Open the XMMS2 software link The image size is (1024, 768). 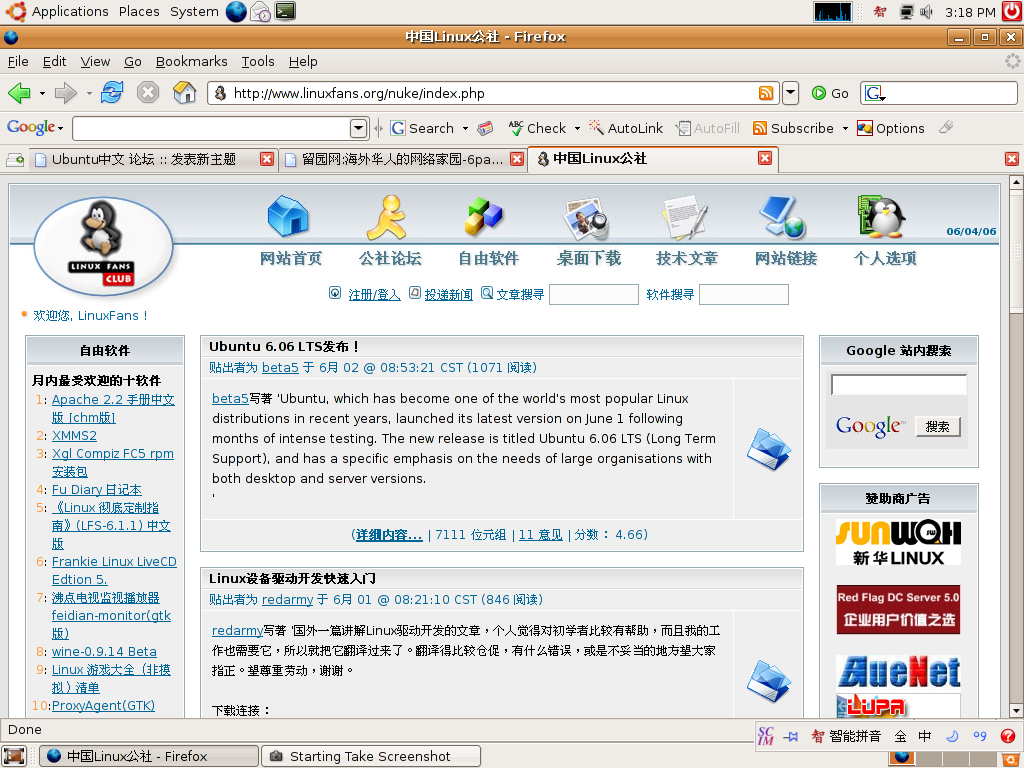pyautogui.click(x=74, y=436)
